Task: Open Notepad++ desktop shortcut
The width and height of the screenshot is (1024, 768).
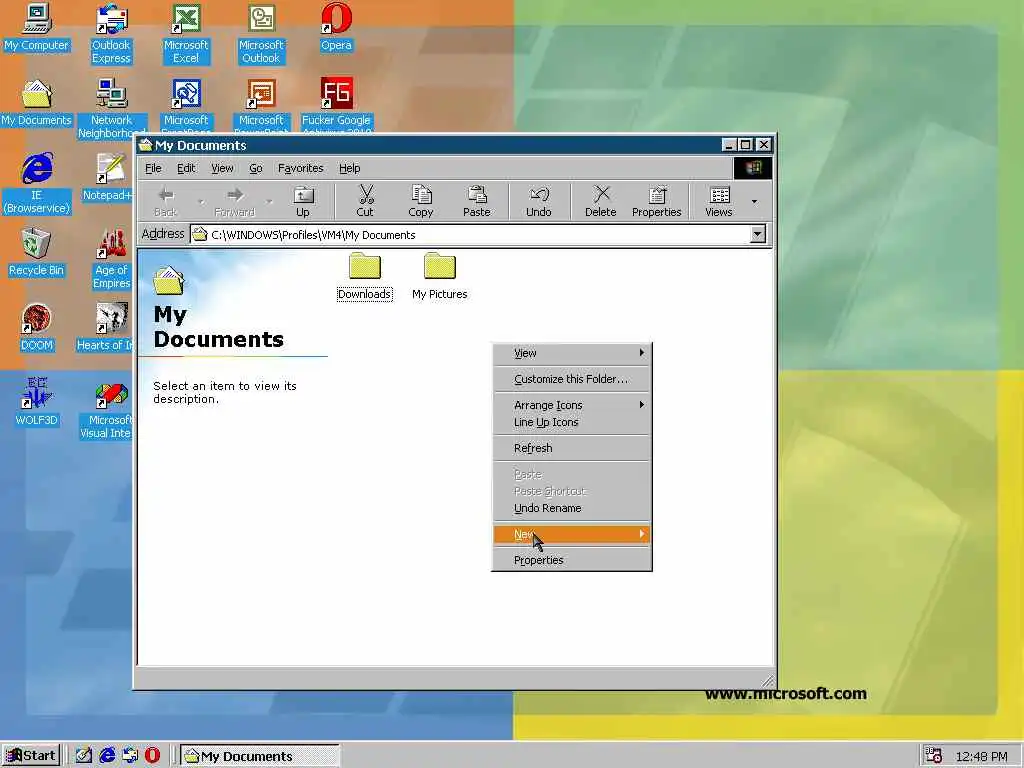Action: pyautogui.click(x=109, y=178)
